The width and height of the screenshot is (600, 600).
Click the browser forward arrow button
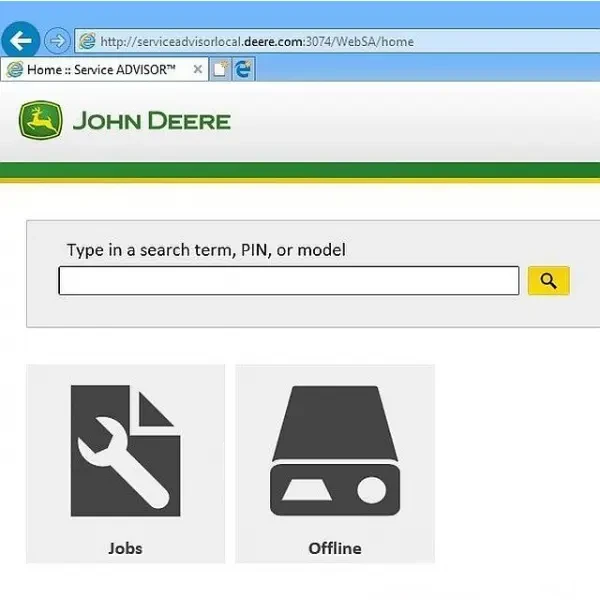coord(57,41)
